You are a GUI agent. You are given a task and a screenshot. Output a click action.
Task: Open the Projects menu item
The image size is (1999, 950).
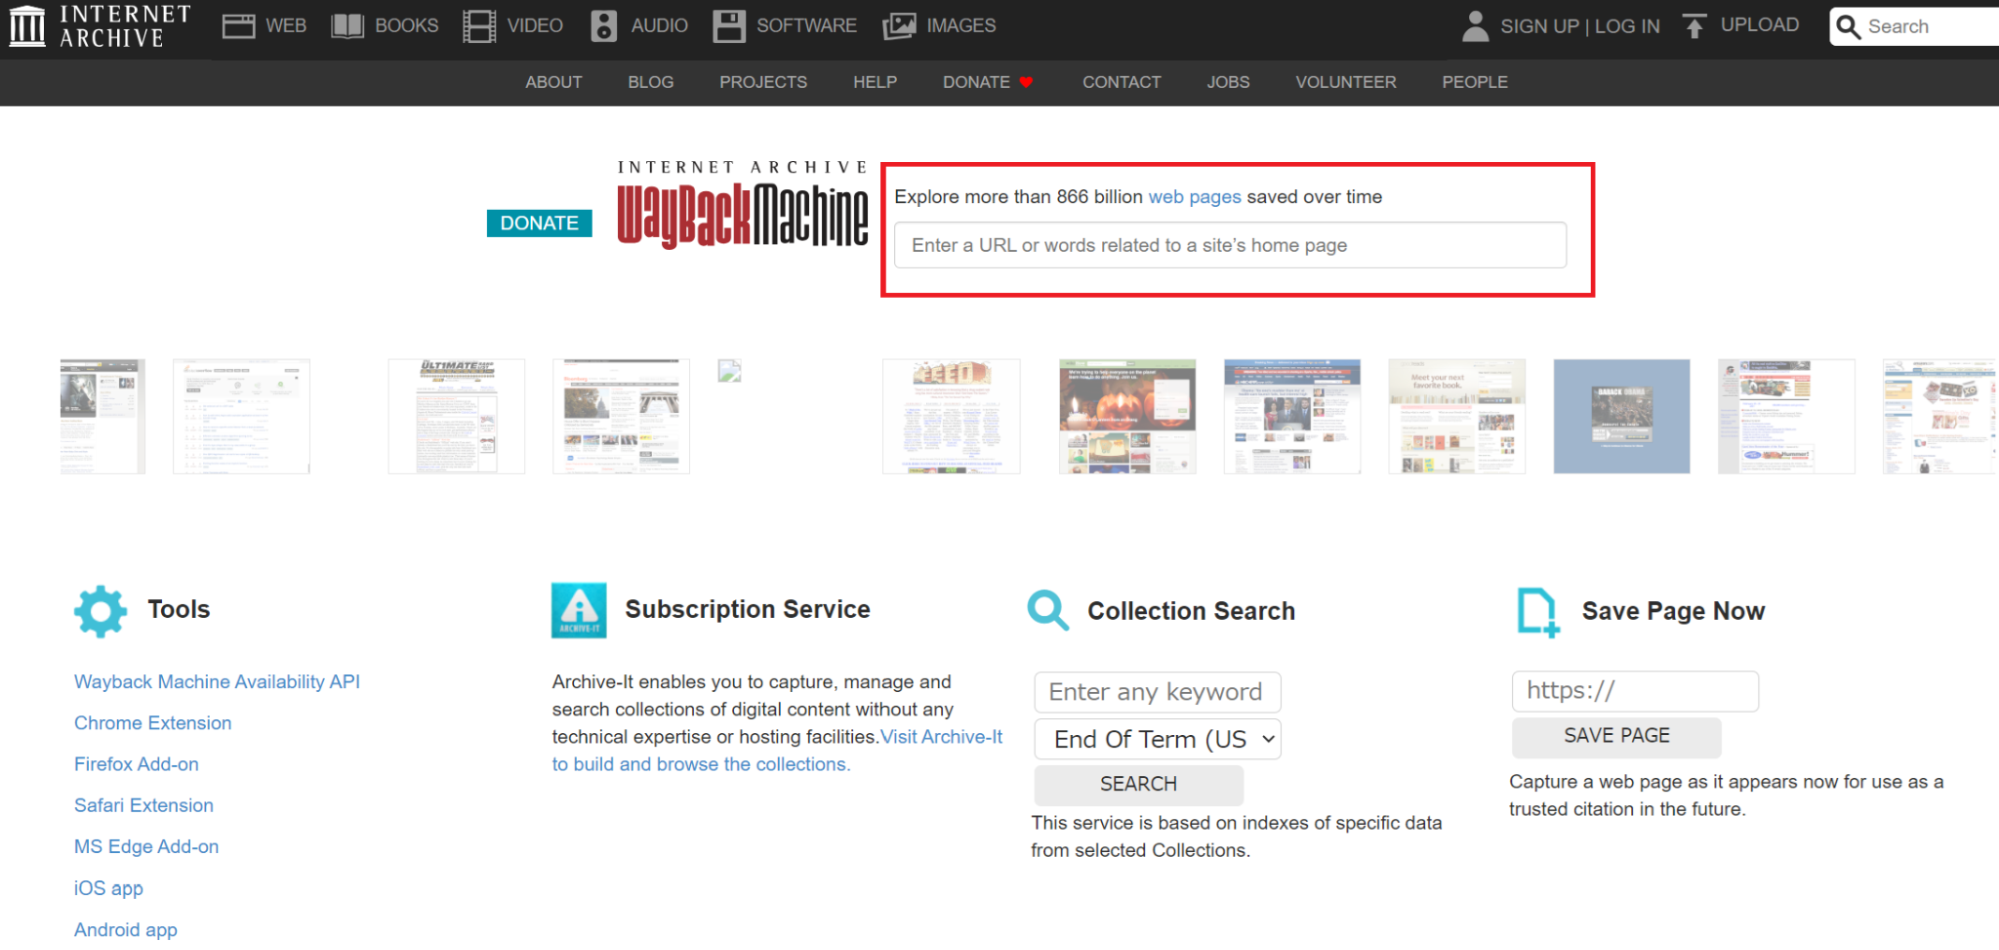[x=763, y=82]
